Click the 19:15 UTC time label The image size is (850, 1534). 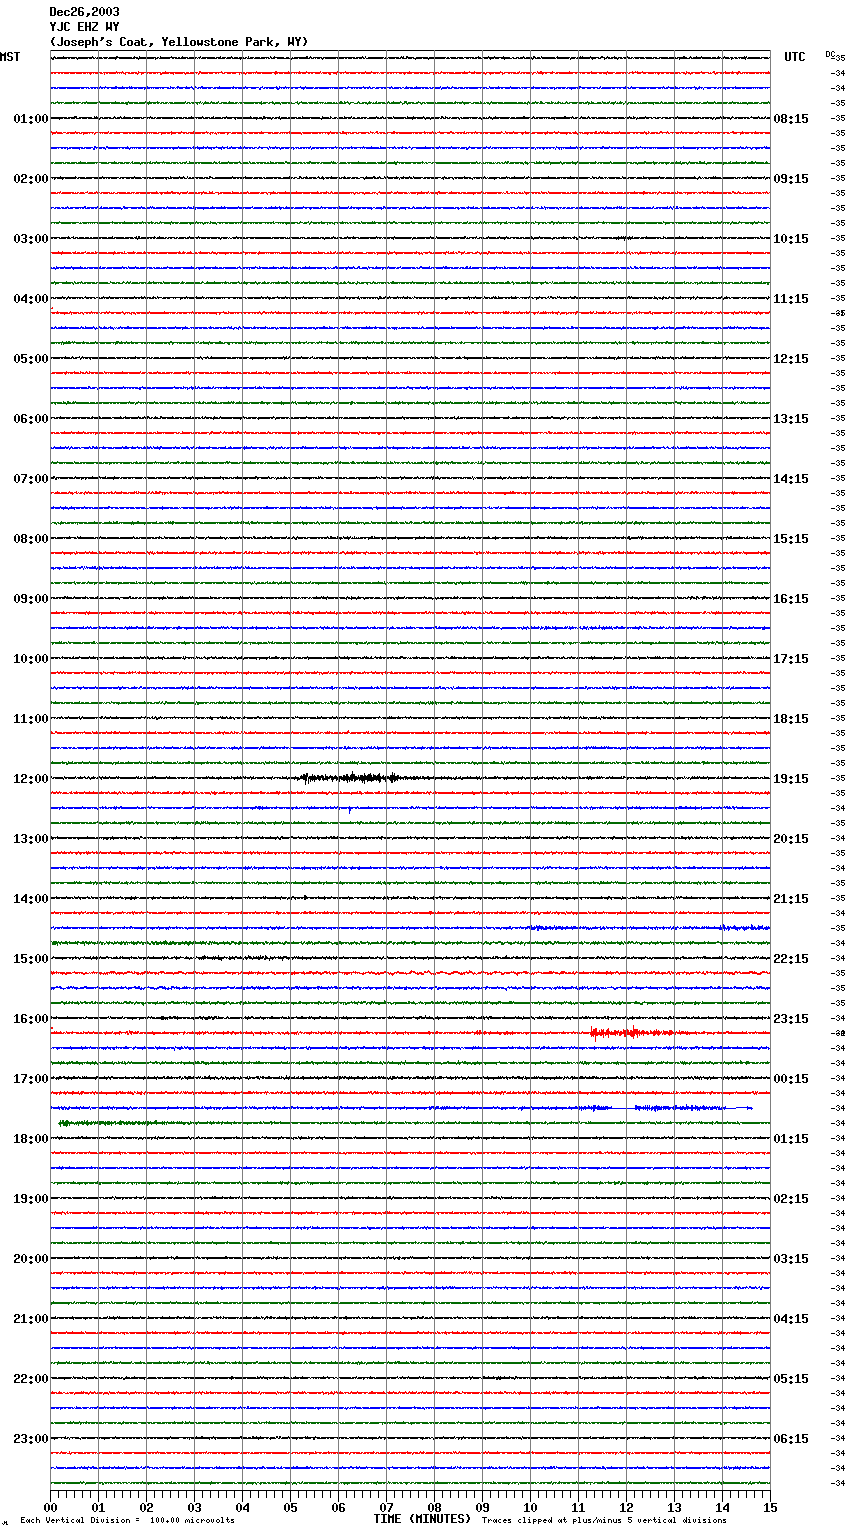click(791, 779)
